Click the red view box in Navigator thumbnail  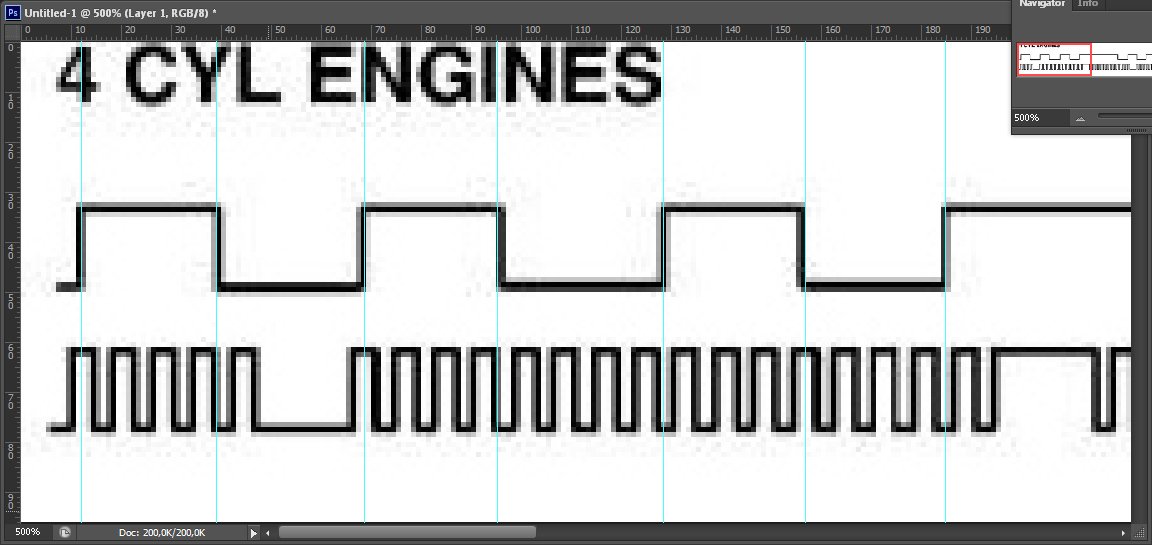click(x=1054, y=59)
